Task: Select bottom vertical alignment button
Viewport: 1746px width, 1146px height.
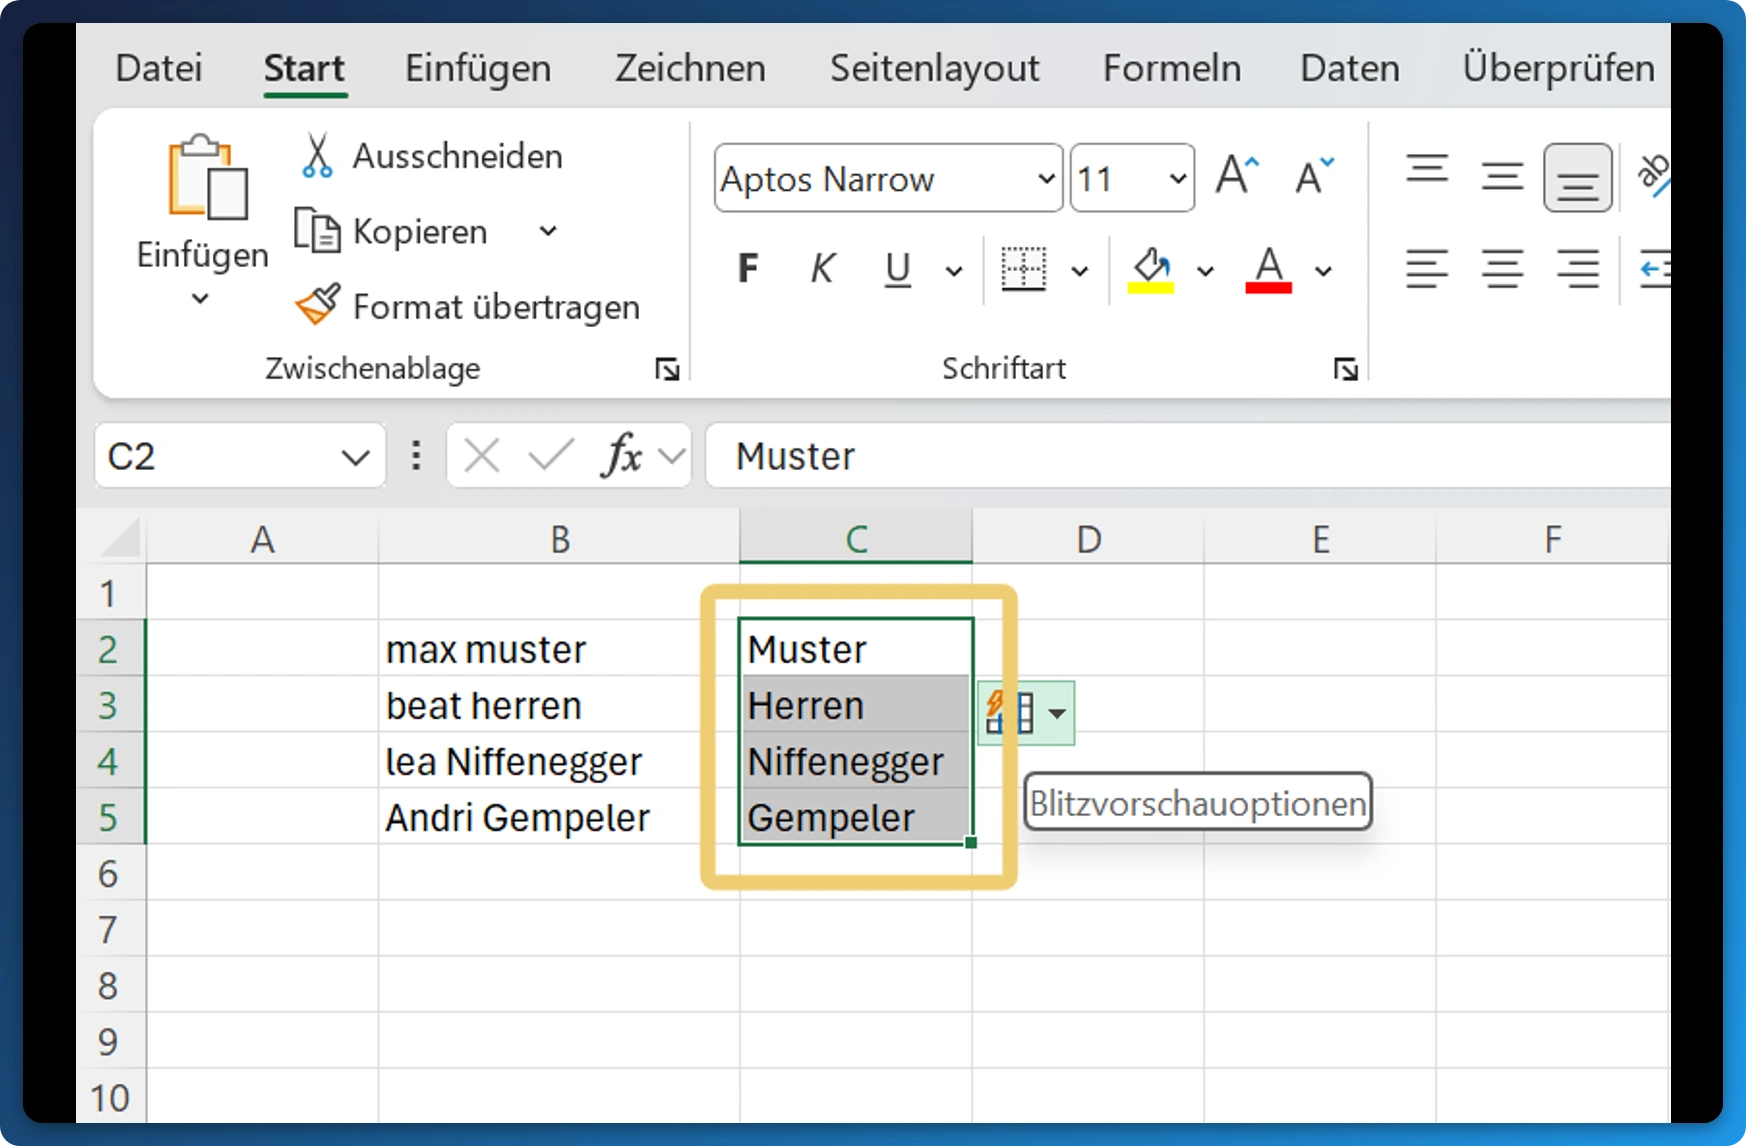Action: point(1578,178)
